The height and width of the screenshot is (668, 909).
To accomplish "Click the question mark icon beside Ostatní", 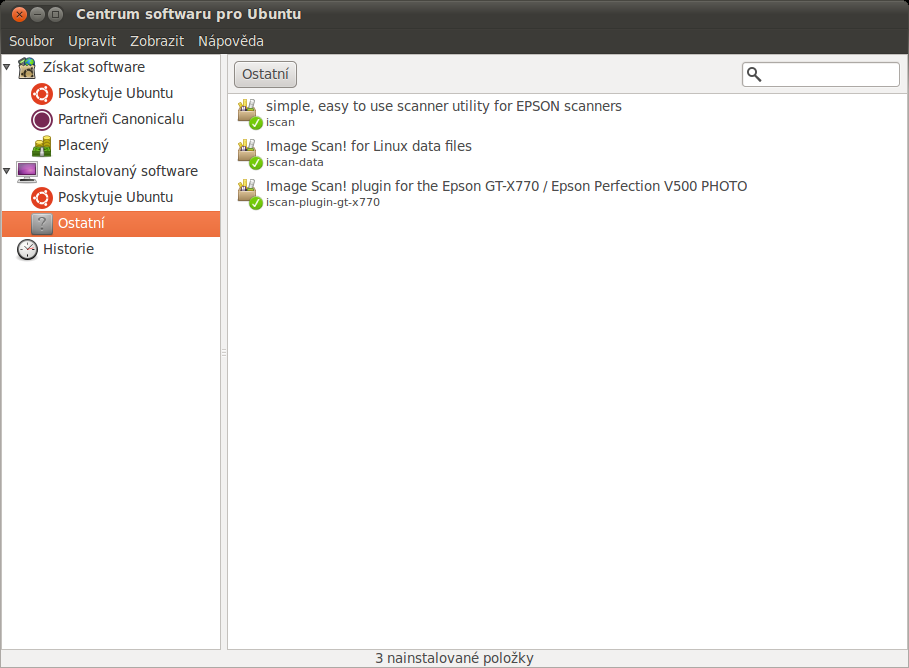I will pyautogui.click(x=42, y=224).
